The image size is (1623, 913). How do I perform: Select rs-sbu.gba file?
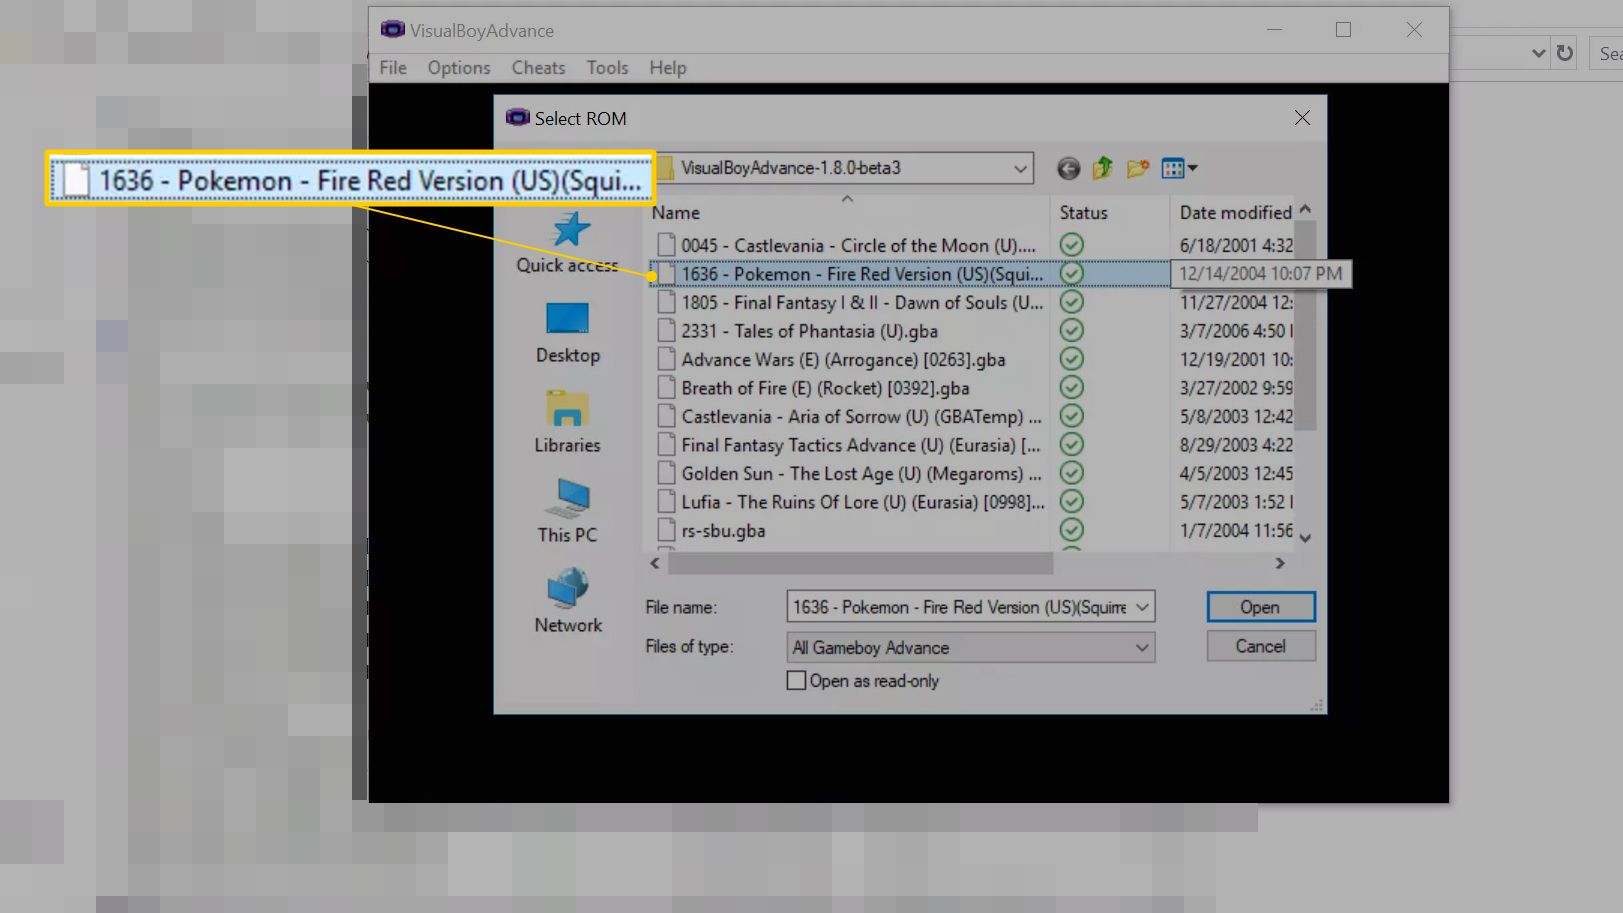(723, 530)
